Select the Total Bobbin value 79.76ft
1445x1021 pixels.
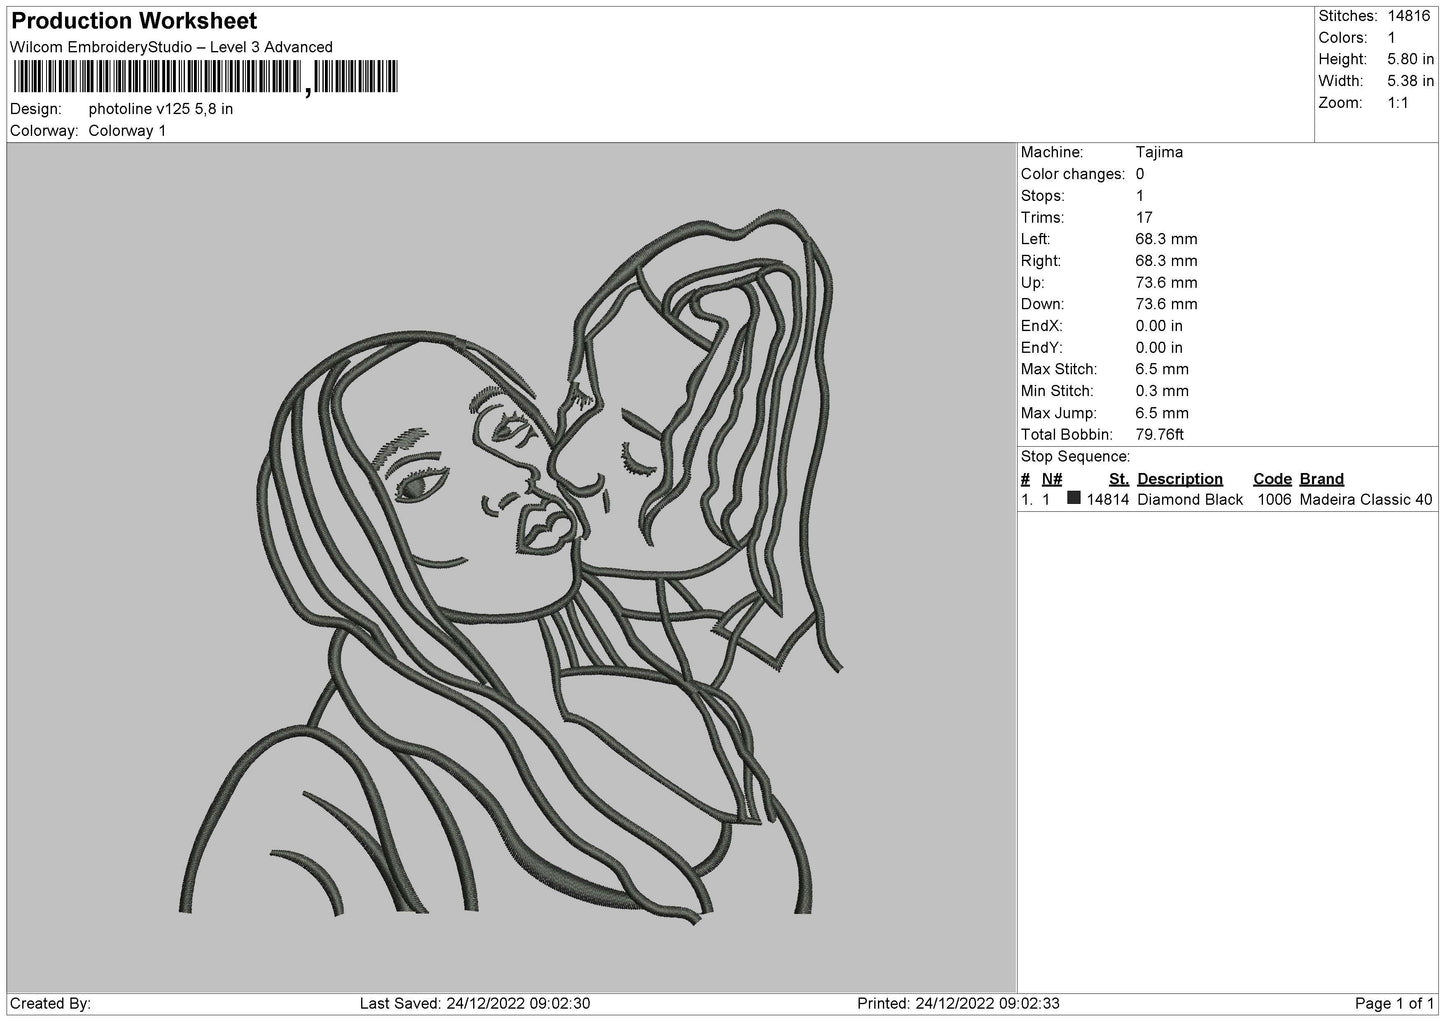1160,435
